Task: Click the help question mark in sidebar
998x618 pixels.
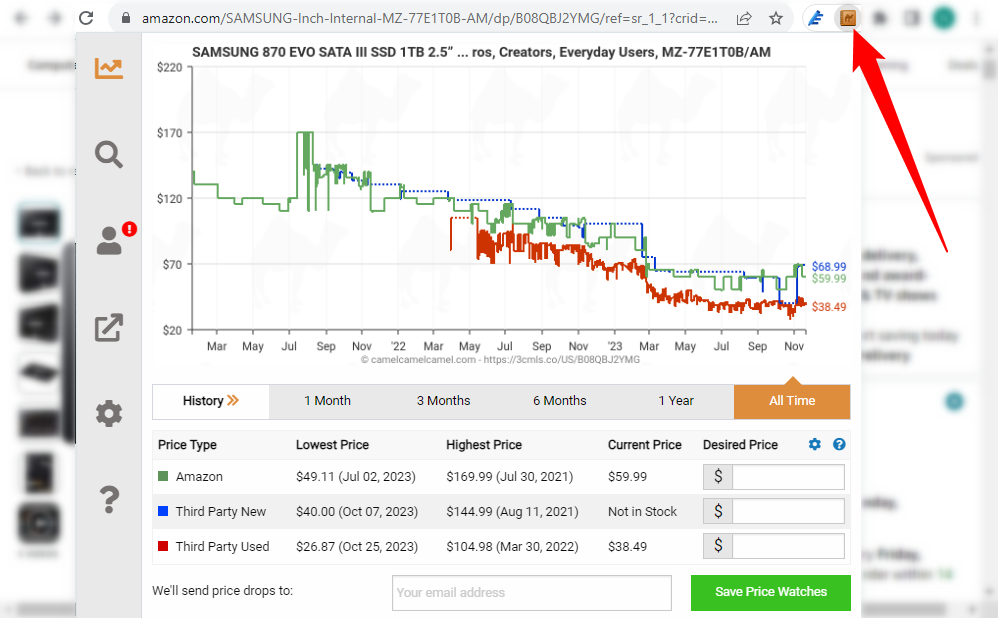Action: point(109,499)
